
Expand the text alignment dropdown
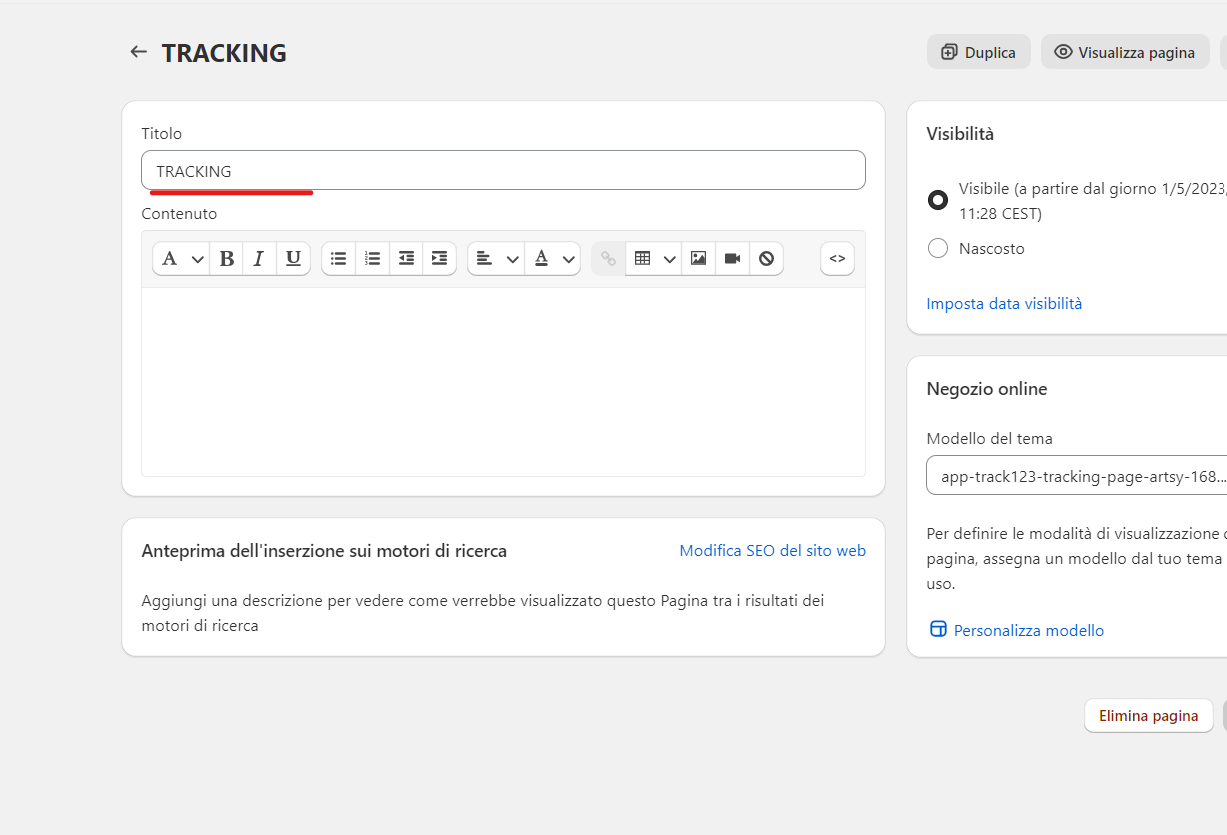(497, 258)
